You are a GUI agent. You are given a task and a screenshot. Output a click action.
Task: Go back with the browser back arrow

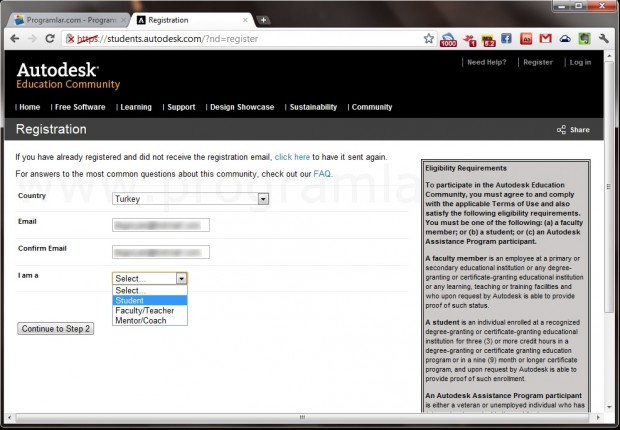pyautogui.click(x=15, y=39)
